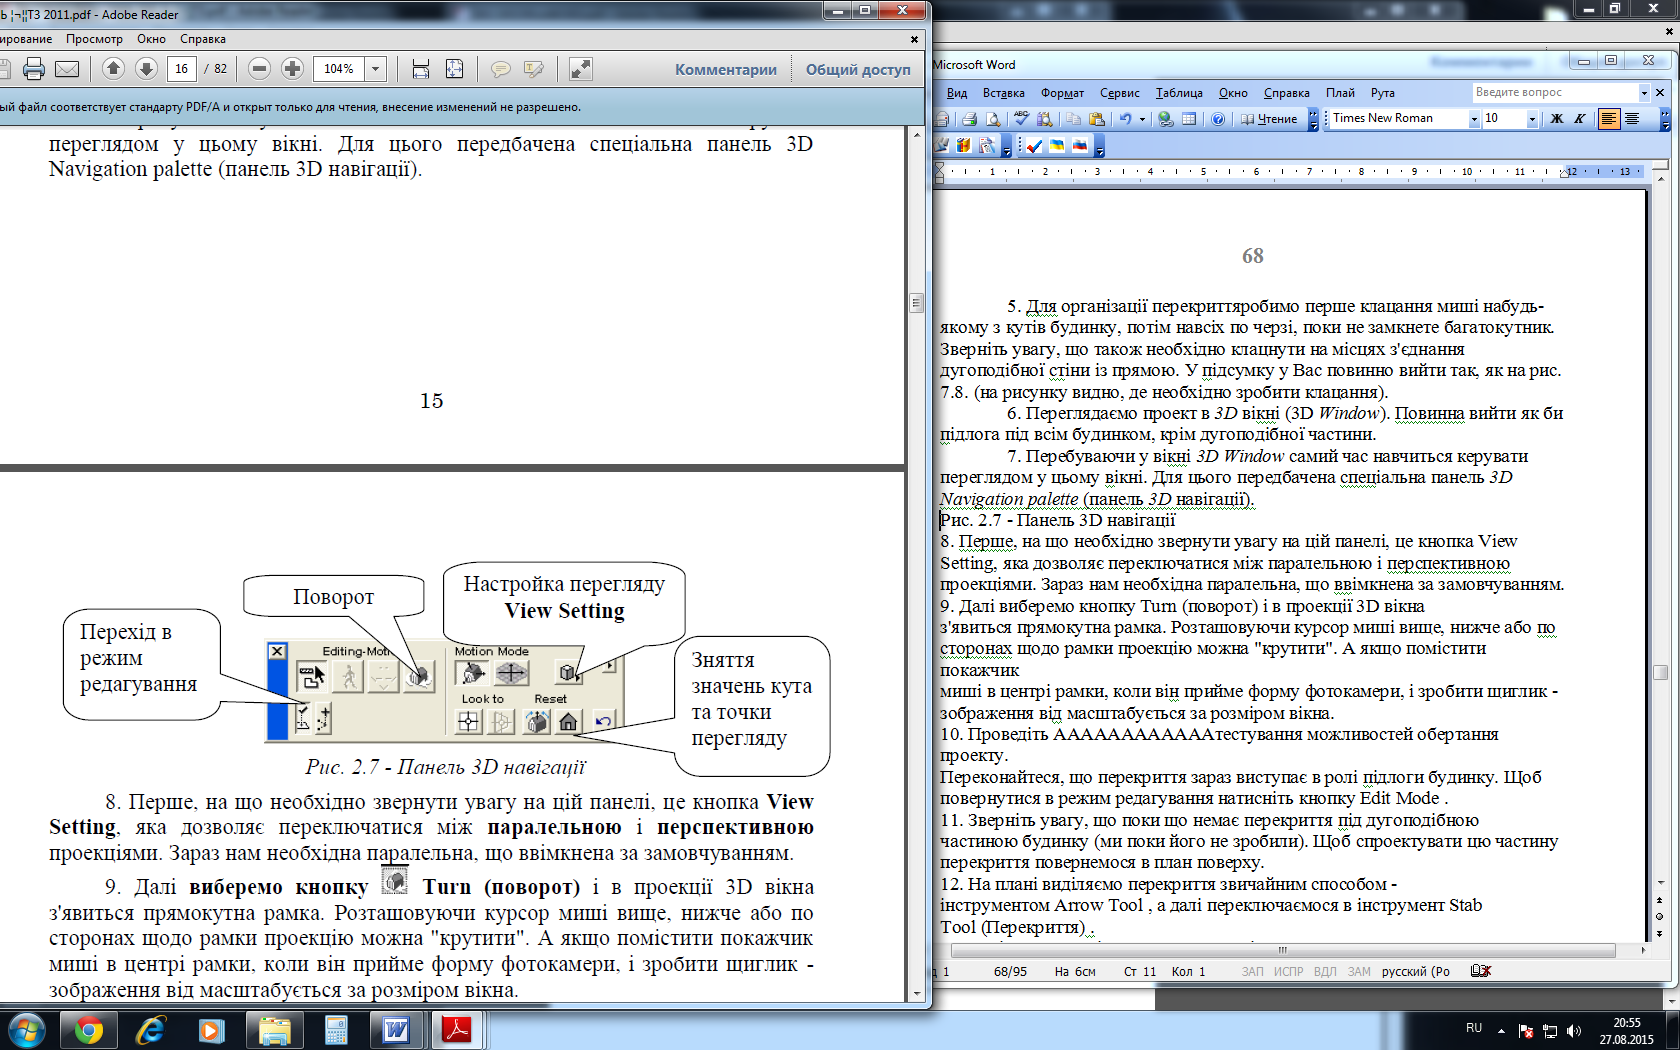Toggle align left in Word toolbar

[1609, 119]
